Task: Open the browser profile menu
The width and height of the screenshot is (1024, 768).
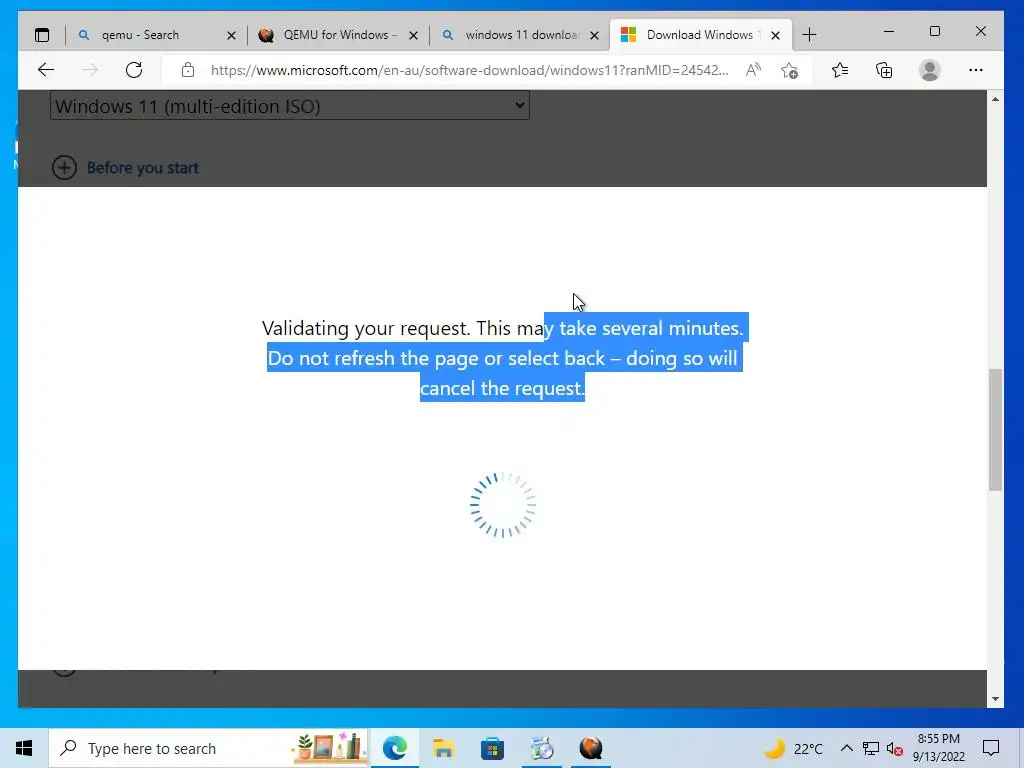Action: [929, 70]
